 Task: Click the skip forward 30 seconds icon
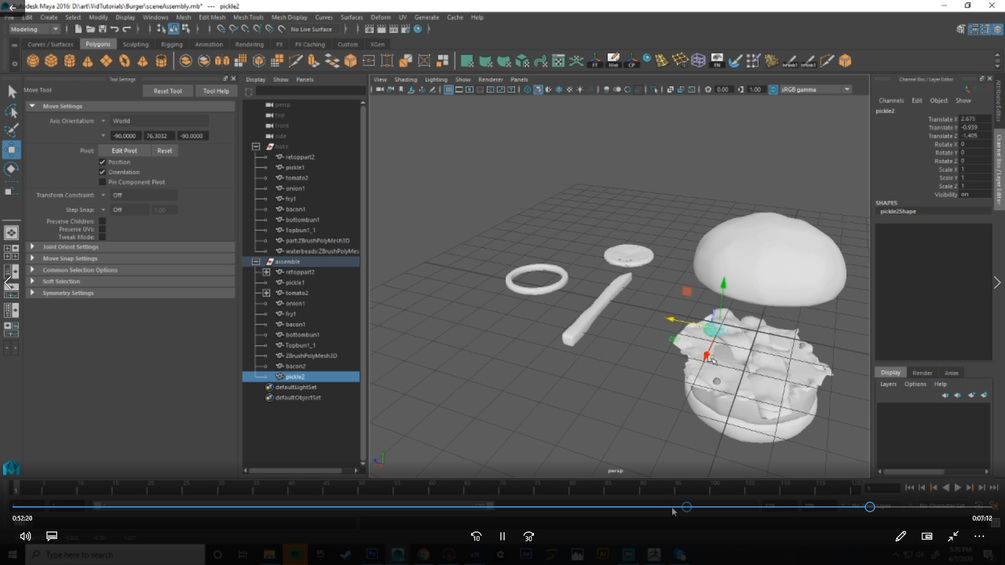[x=528, y=536]
